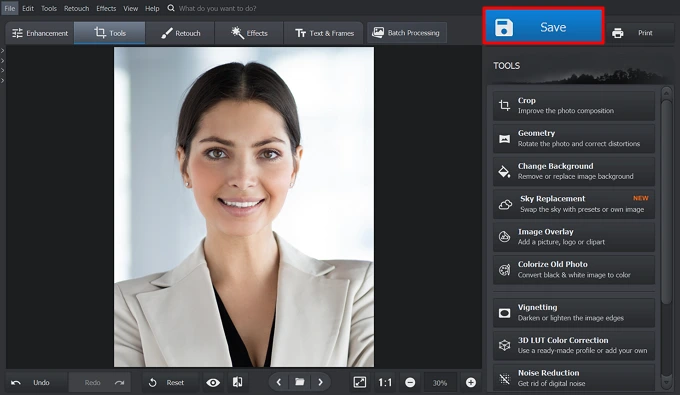Screen dimensions: 680x395
Task: Toggle the before/after split compare icon
Action: pos(237,382)
